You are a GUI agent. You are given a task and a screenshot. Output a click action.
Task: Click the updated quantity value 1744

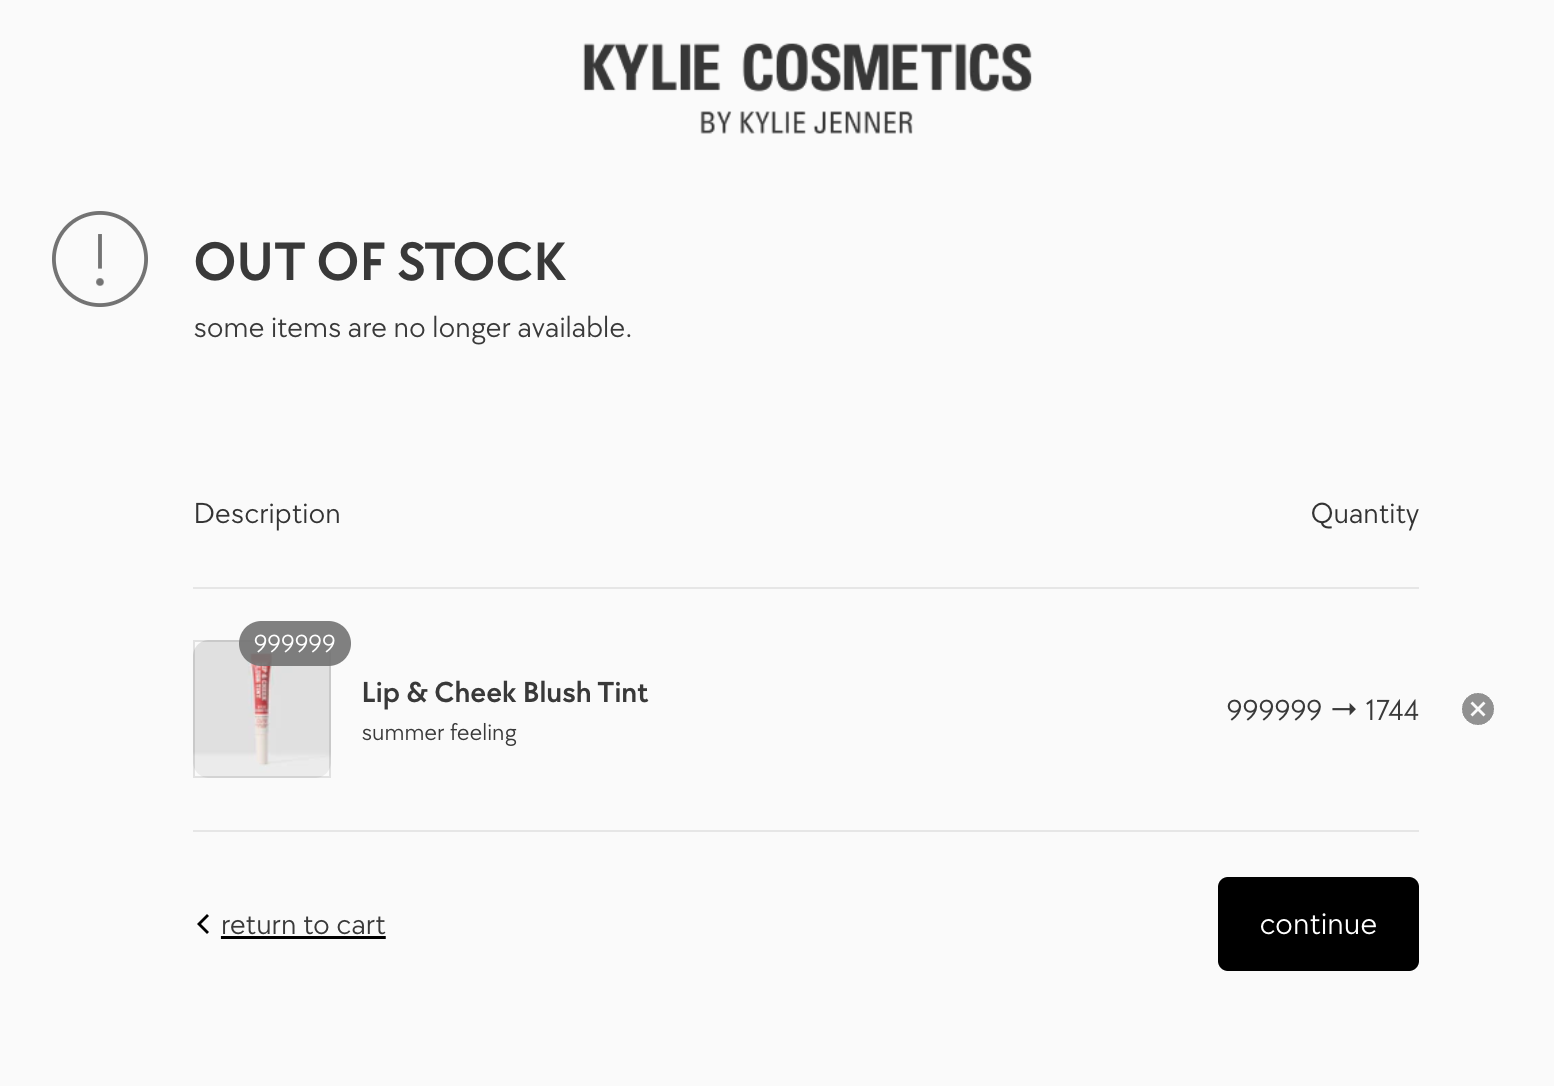coord(1392,710)
